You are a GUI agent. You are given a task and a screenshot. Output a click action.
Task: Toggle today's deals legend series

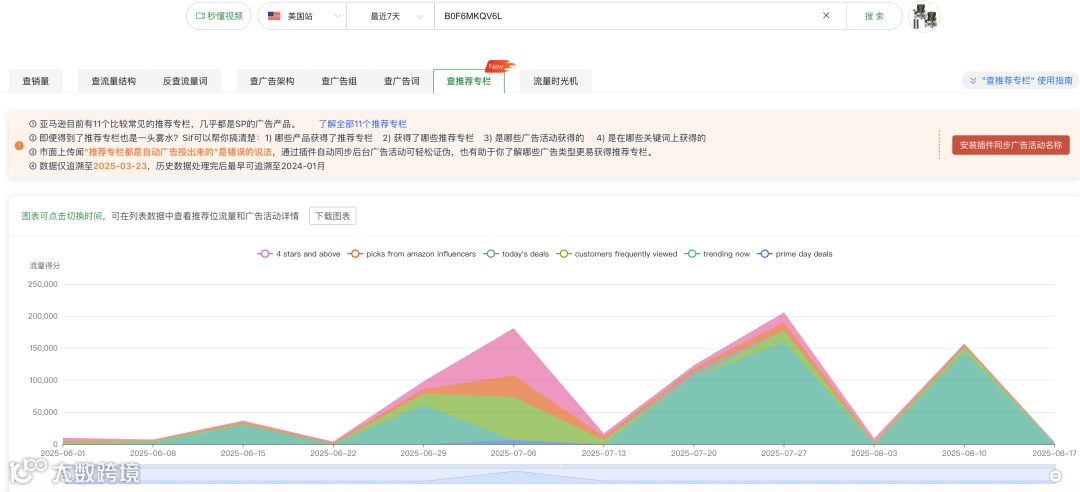517,254
